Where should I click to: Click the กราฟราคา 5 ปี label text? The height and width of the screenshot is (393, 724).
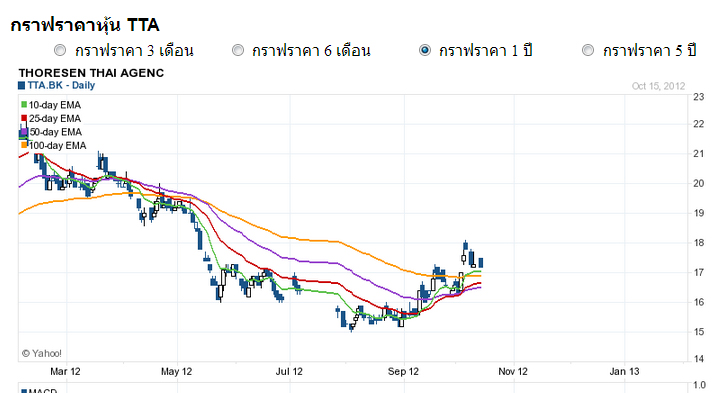(649, 50)
